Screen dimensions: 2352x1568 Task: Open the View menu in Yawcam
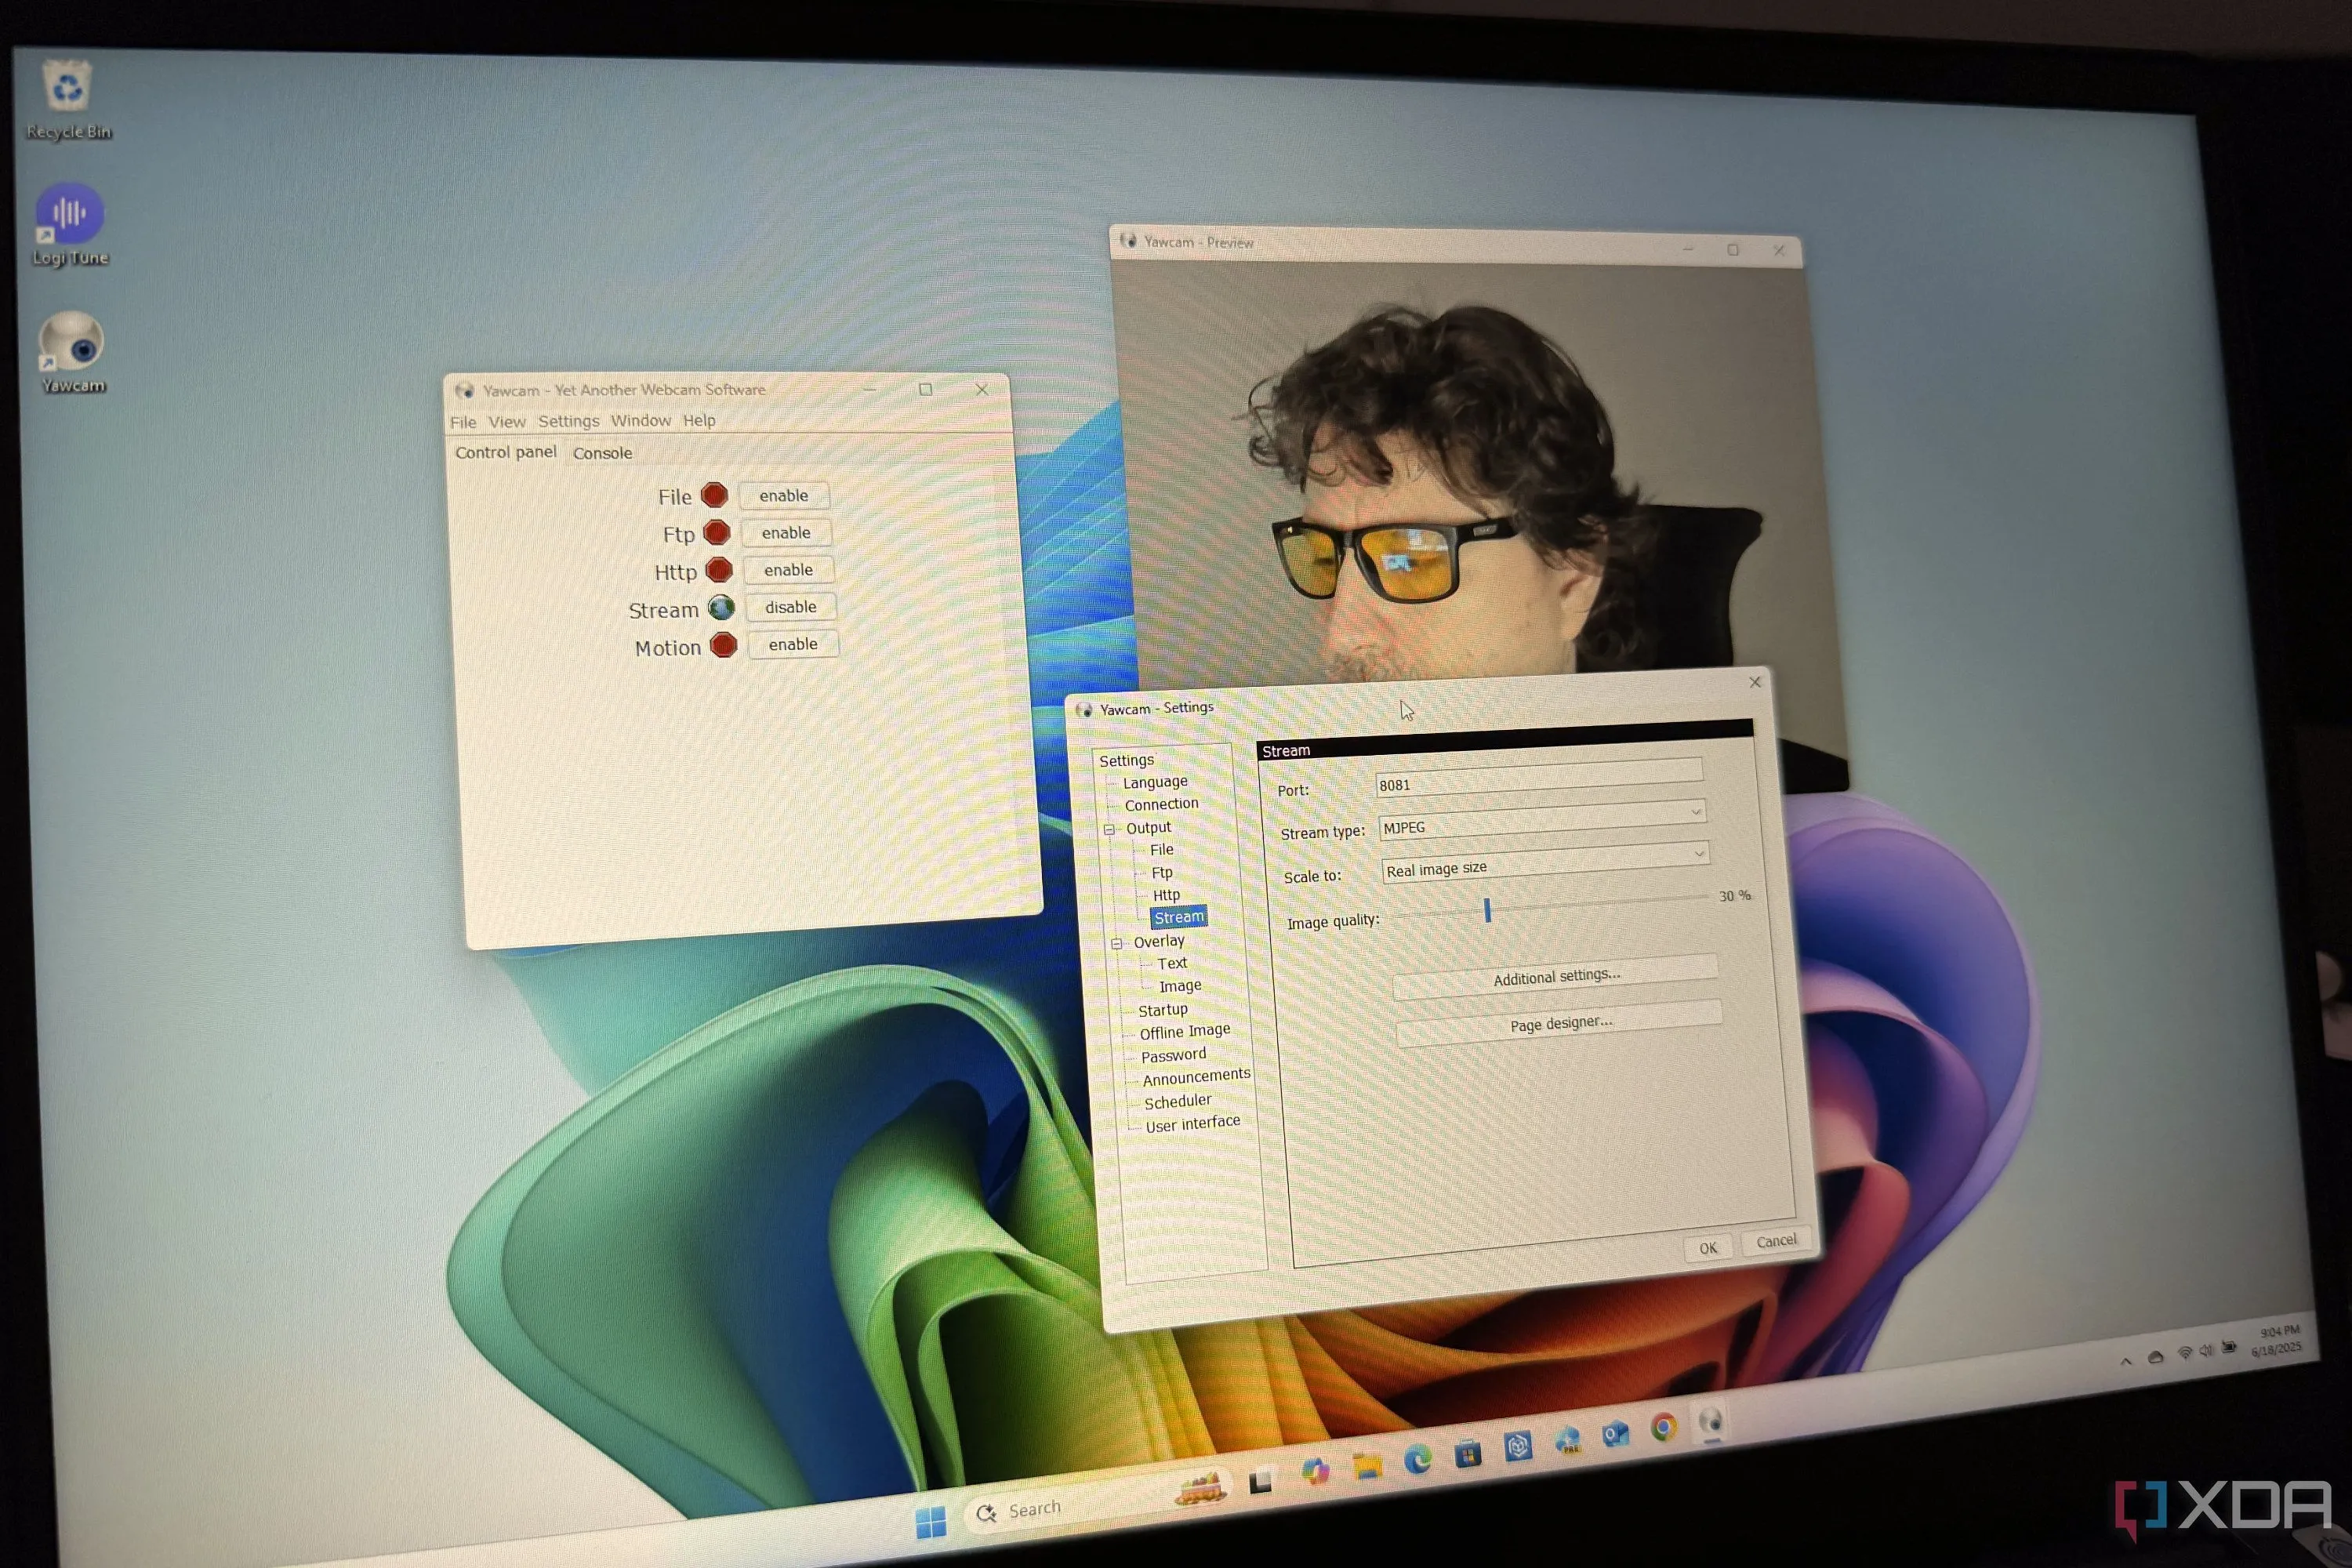[x=507, y=422]
